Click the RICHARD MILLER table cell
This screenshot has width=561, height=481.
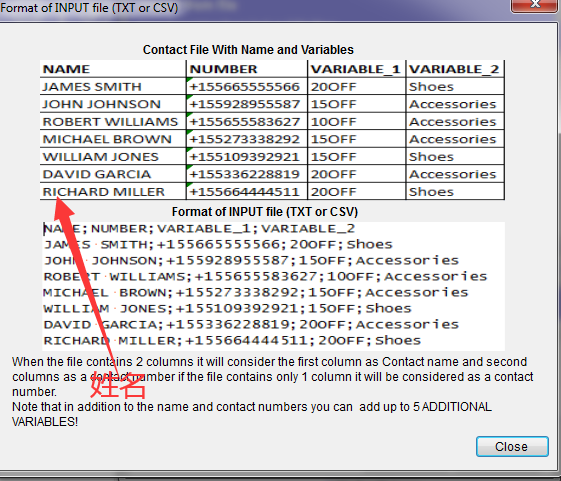[x=113, y=191]
